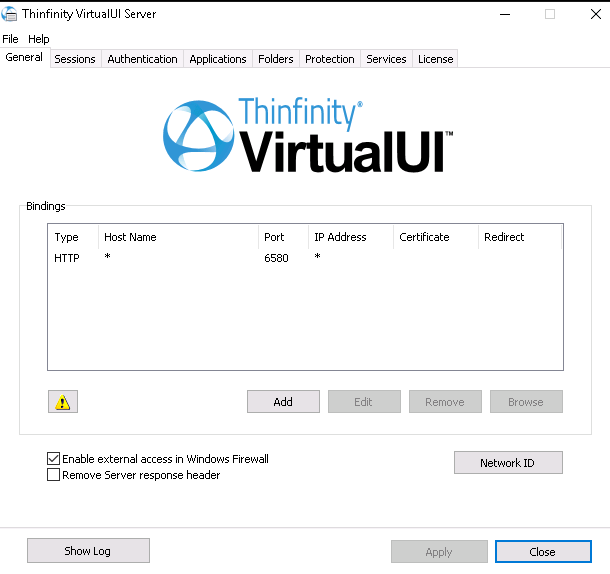
Task: Click the Certificate column header
Action: point(436,237)
